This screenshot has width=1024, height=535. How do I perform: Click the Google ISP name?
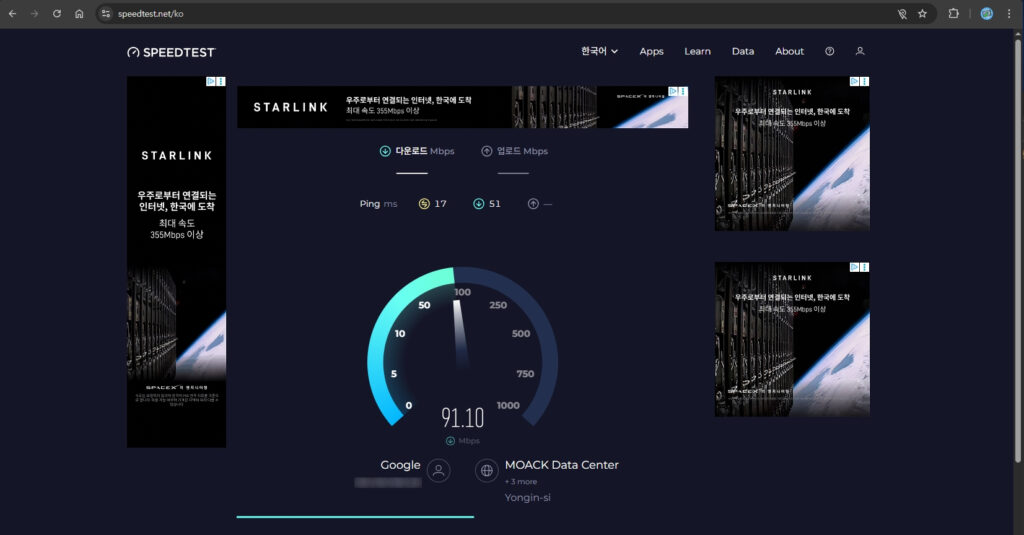point(400,464)
